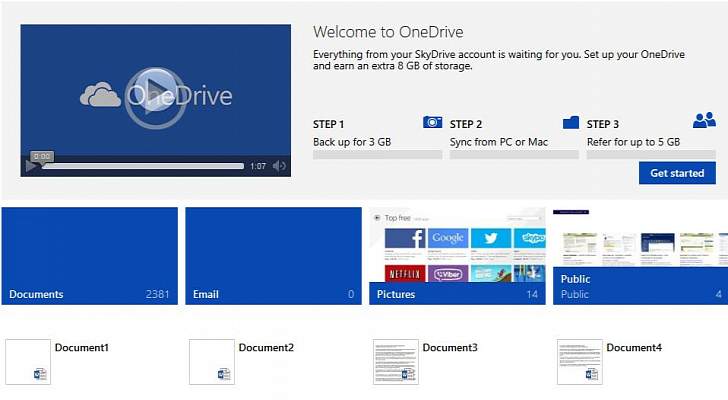The width and height of the screenshot is (728, 400).
Task: Open the Email folder tile
Action: coord(273,256)
